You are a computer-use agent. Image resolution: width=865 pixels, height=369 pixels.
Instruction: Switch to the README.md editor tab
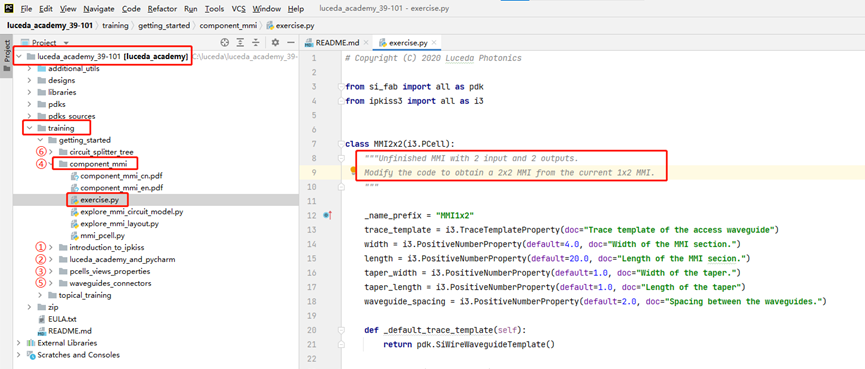coord(336,42)
